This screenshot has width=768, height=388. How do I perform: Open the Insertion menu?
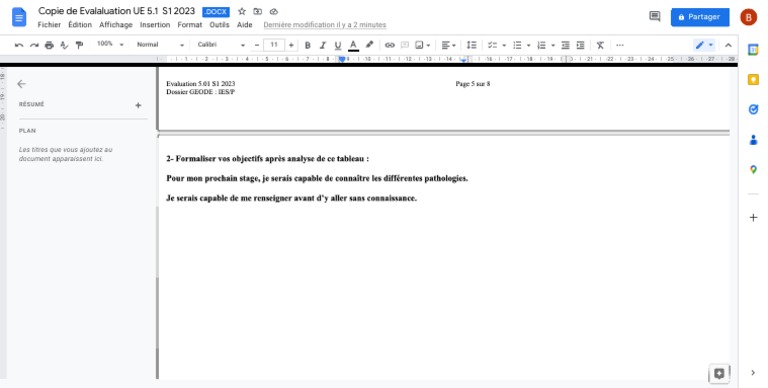pyautogui.click(x=155, y=24)
